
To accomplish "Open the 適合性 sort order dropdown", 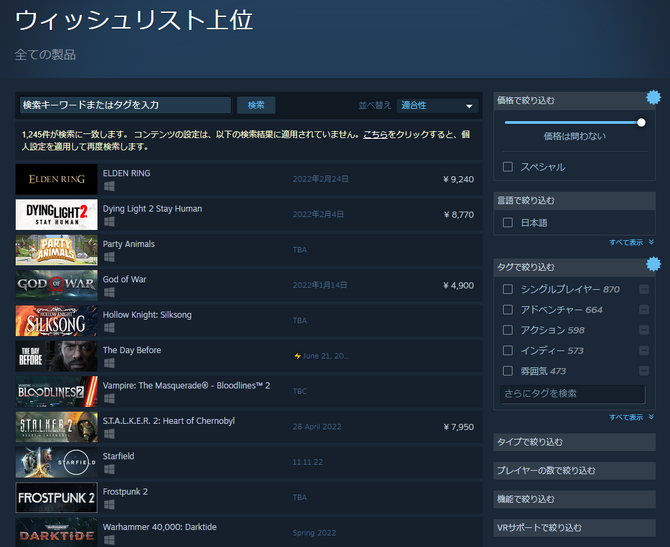I will (x=437, y=105).
